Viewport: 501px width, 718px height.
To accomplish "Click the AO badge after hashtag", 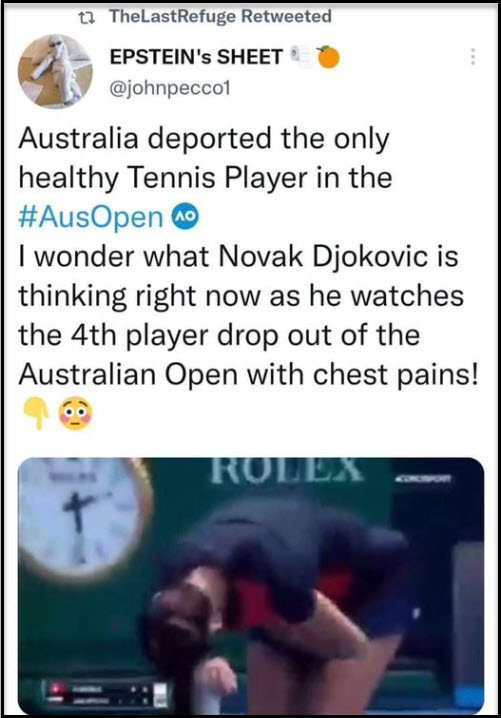I will pos(185,216).
